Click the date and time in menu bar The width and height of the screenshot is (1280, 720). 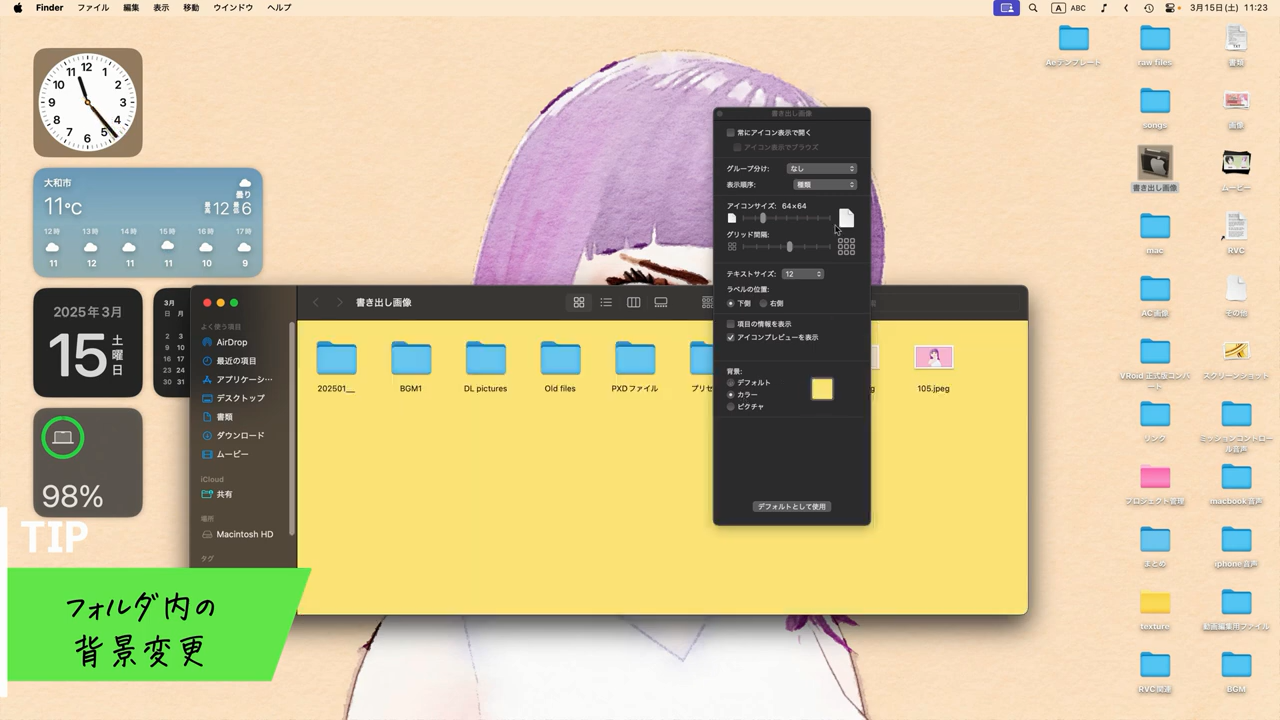(x=1228, y=7)
